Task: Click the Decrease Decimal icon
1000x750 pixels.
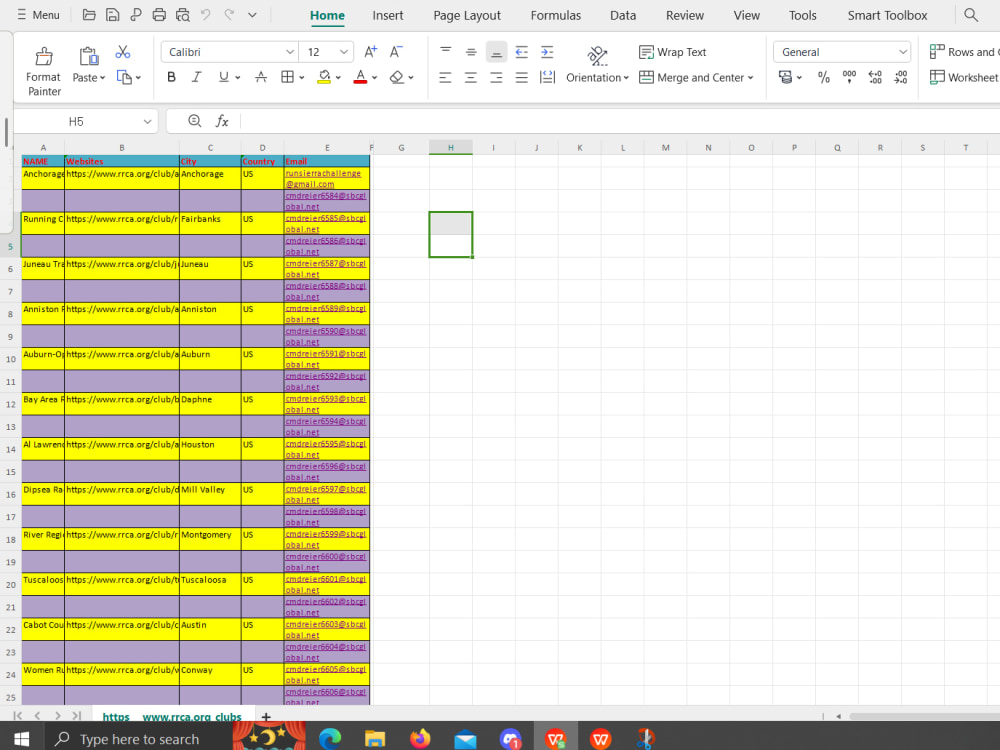Action: [x=901, y=77]
